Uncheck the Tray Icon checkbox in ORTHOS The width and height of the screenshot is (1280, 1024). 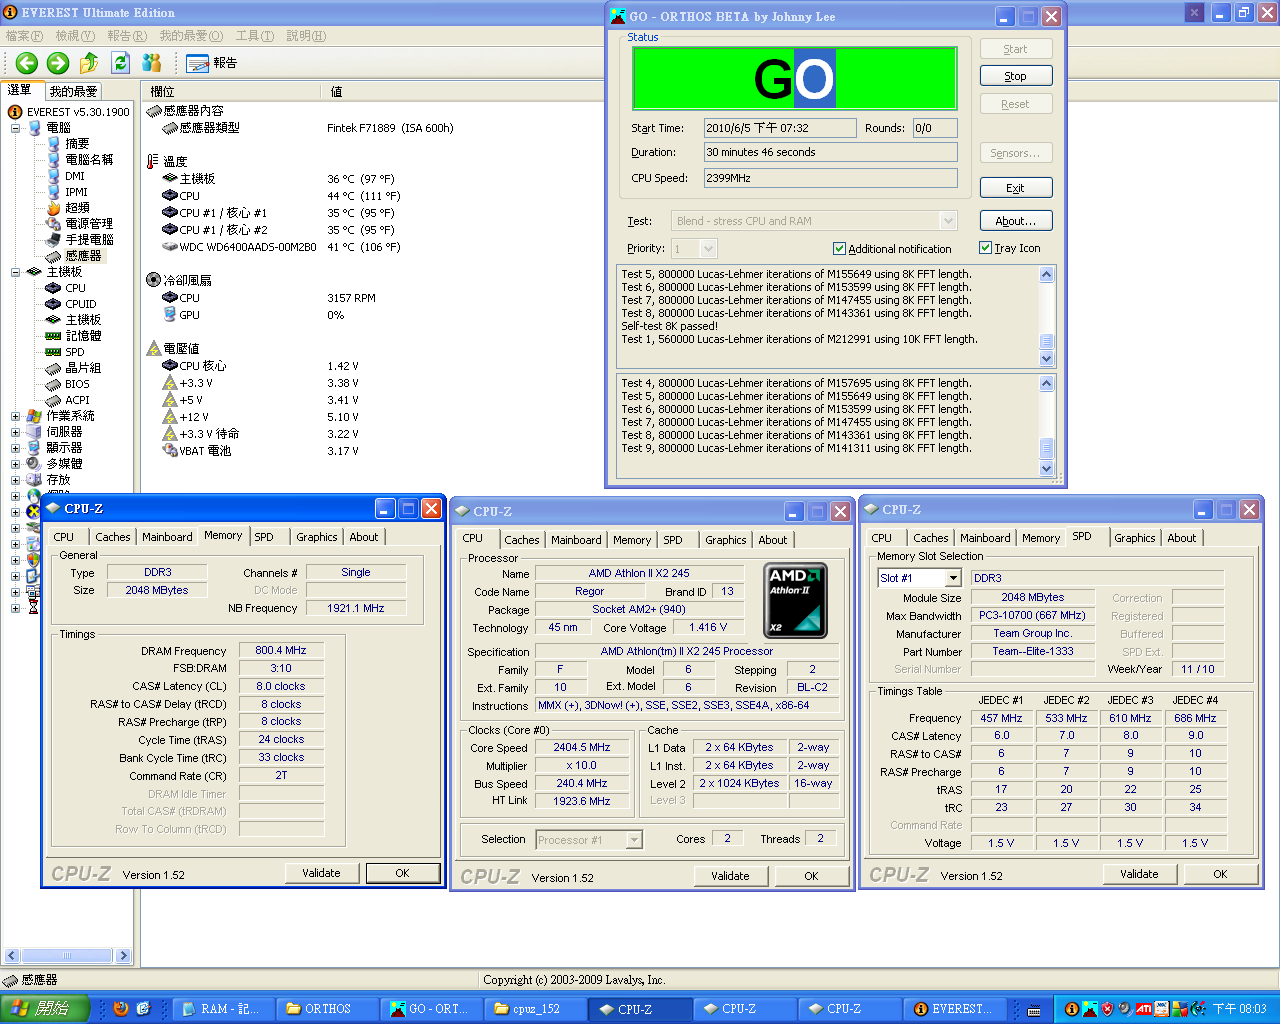985,248
